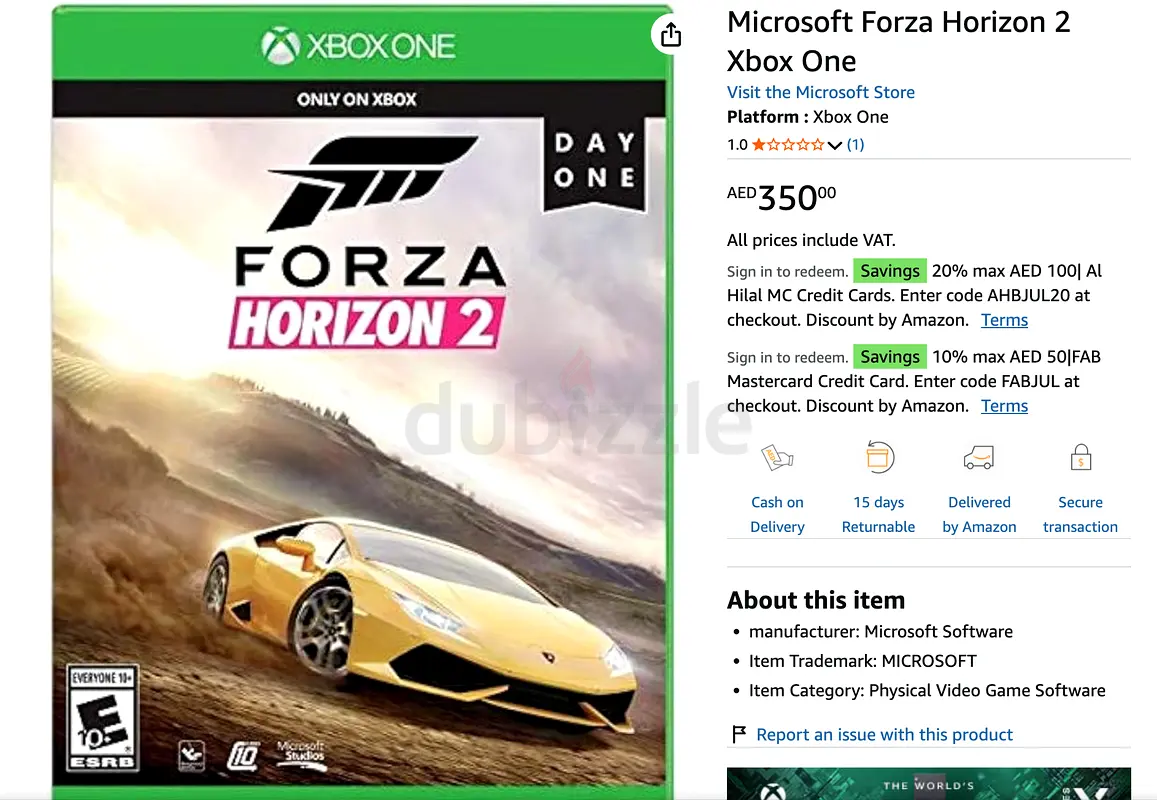
Task: Click the orange star rating icons
Action: tap(787, 145)
